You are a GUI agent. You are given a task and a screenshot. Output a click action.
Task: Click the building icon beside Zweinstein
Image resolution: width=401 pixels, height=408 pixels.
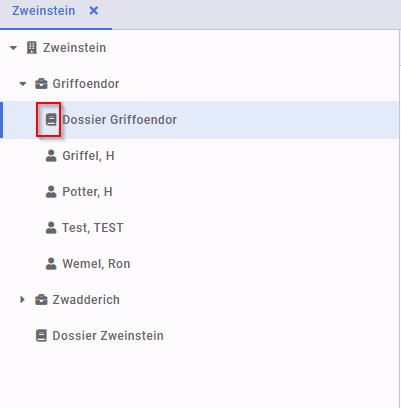(32, 48)
